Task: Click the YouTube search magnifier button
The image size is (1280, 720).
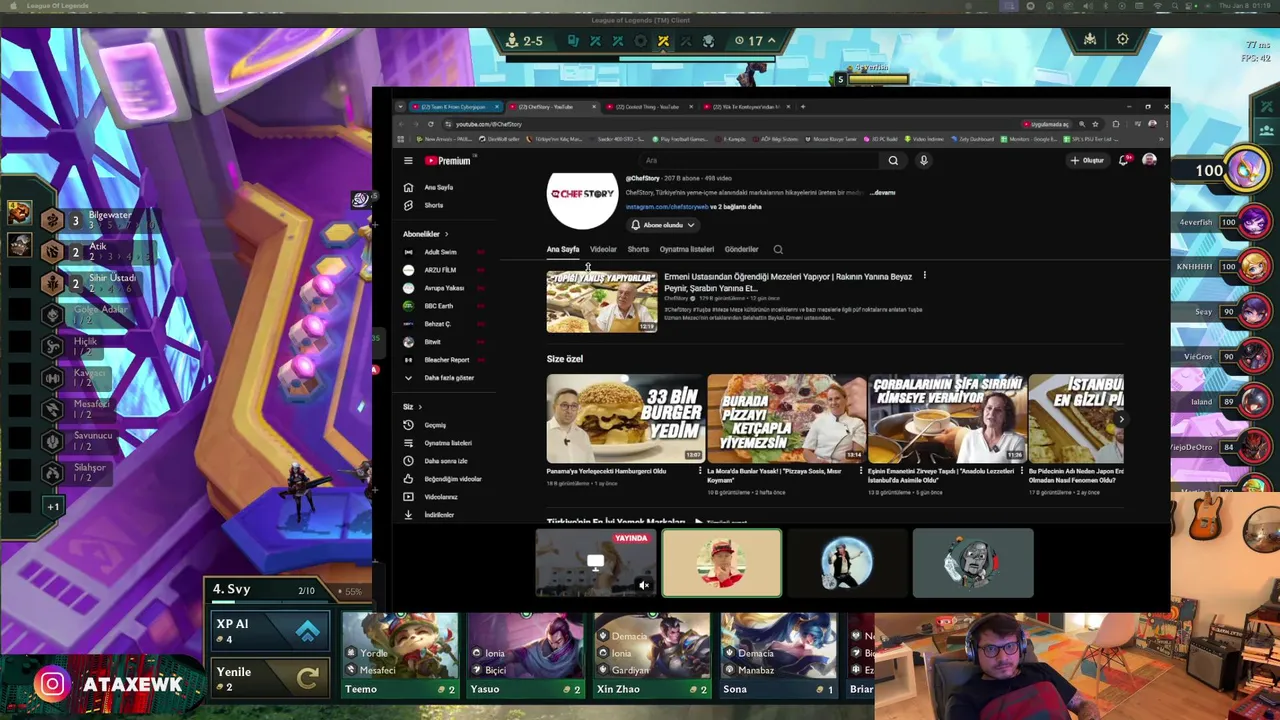Action: [893, 160]
